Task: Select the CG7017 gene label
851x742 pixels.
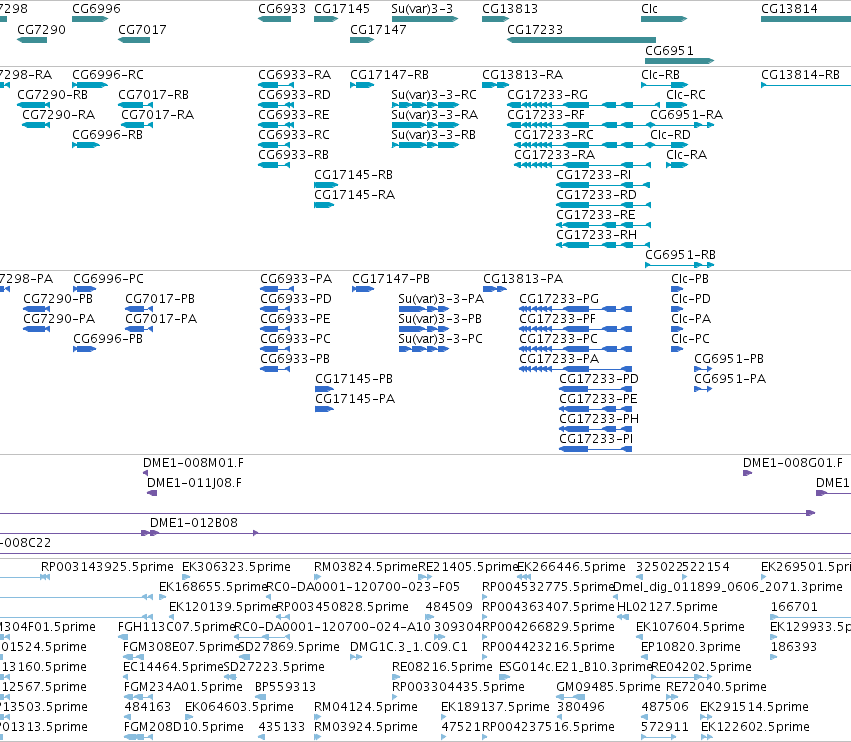Action: [142, 29]
